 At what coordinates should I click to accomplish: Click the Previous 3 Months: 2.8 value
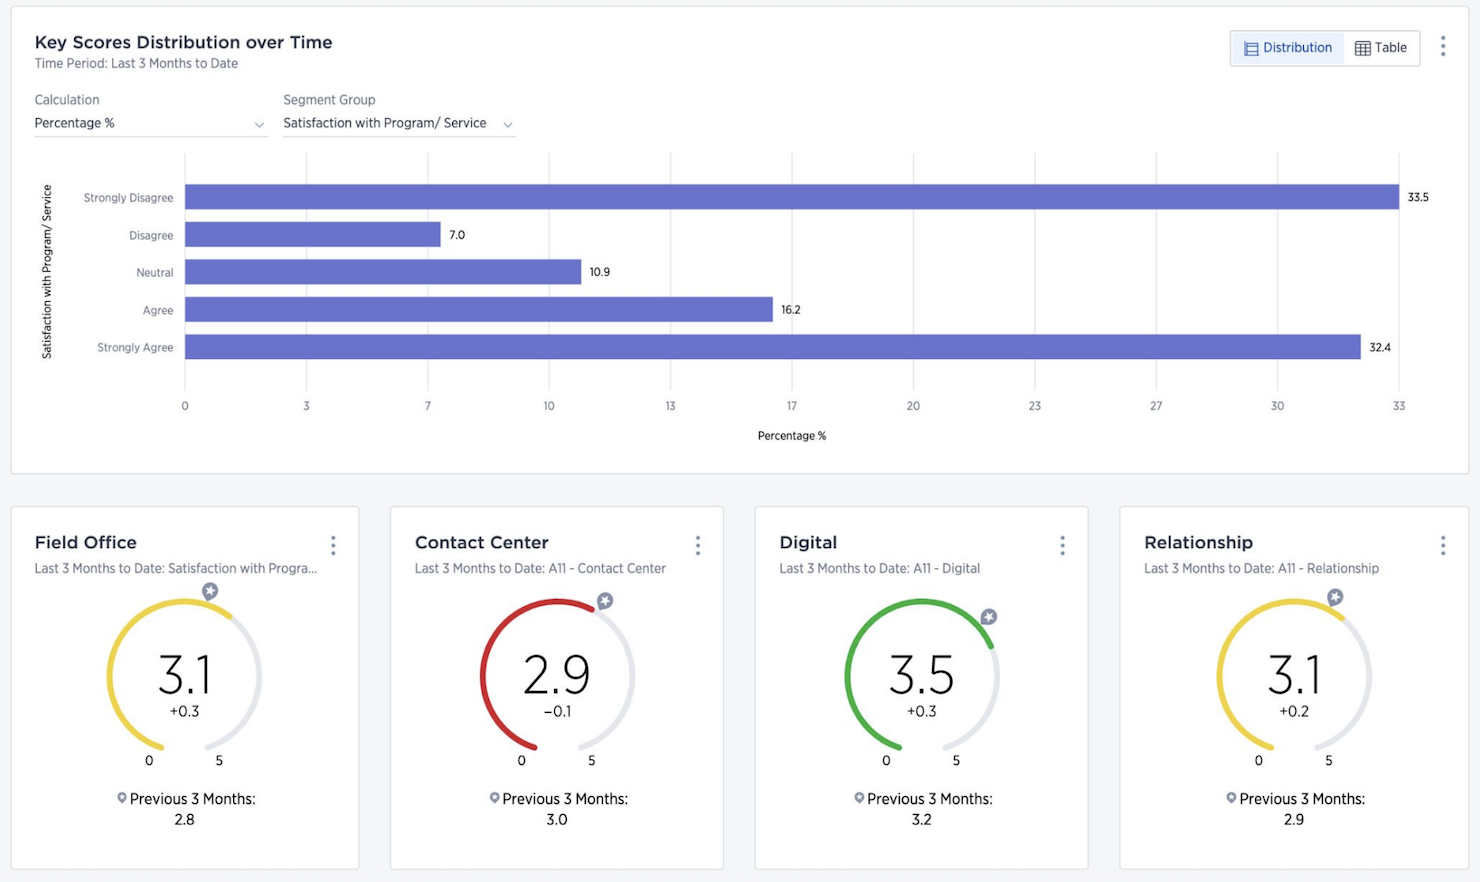point(183,819)
